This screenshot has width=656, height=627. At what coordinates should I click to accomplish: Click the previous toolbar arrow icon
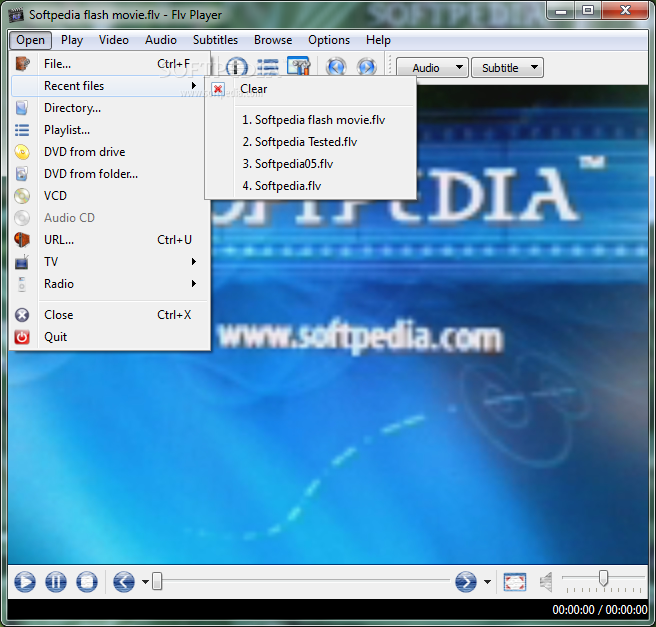[x=336, y=67]
